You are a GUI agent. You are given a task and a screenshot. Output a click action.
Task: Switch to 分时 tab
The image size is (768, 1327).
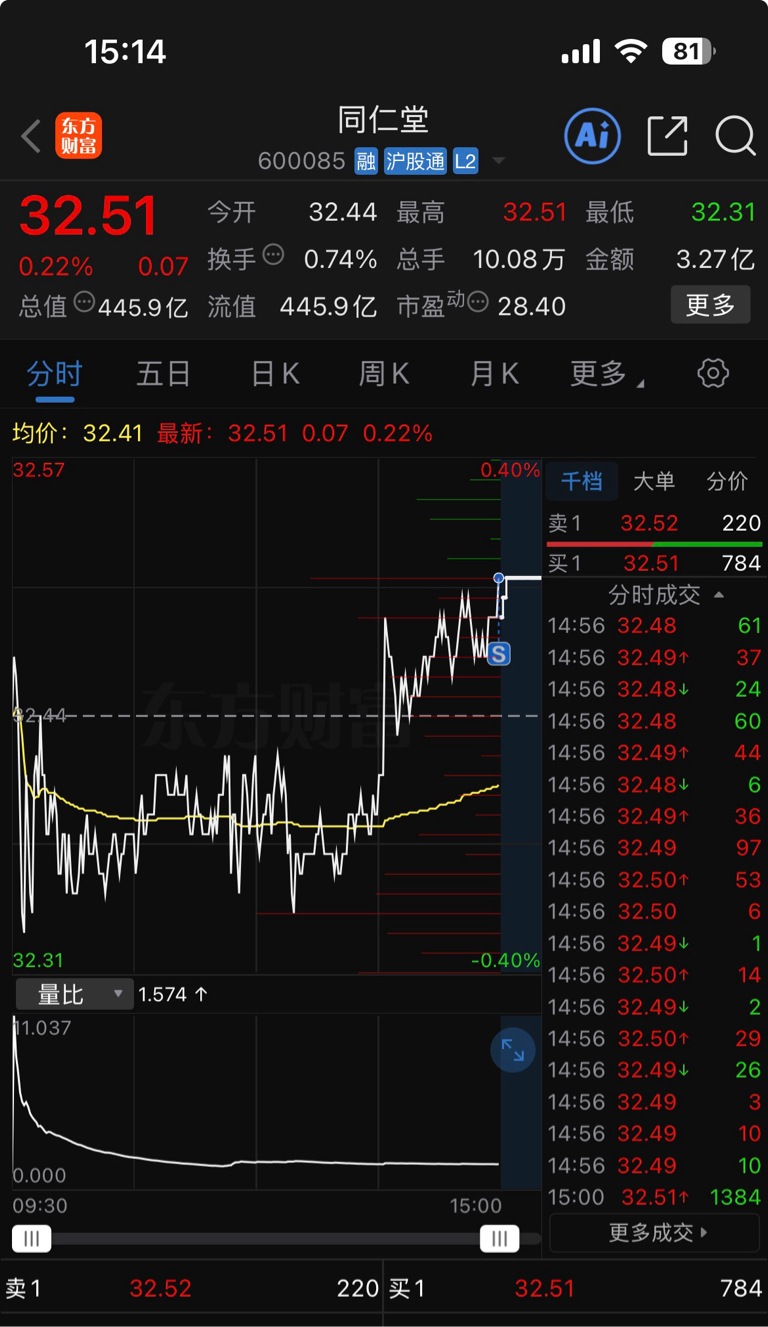(54, 375)
